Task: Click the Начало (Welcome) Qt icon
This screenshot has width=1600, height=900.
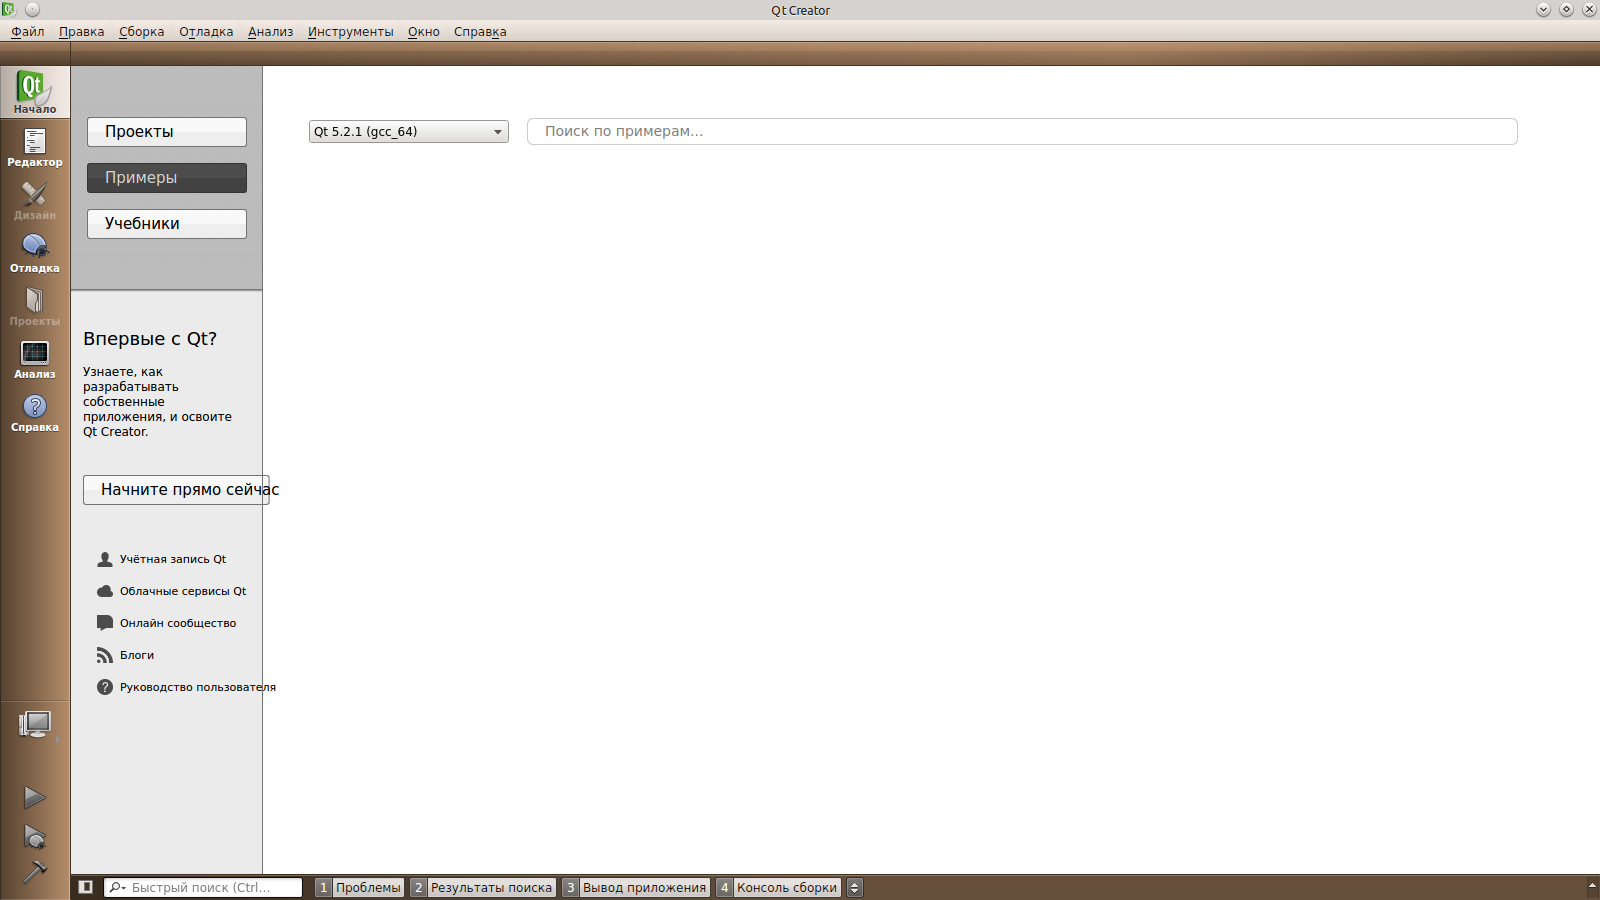Action: click(x=35, y=92)
